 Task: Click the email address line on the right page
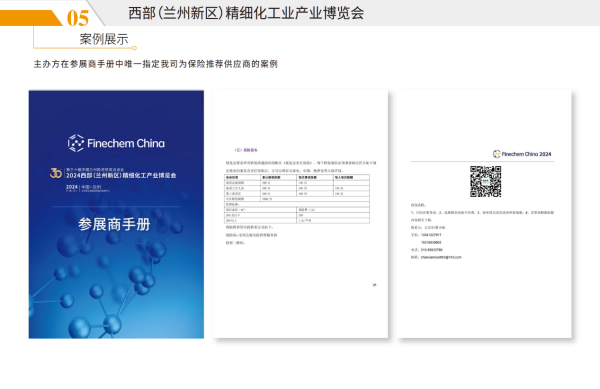point(436,257)
